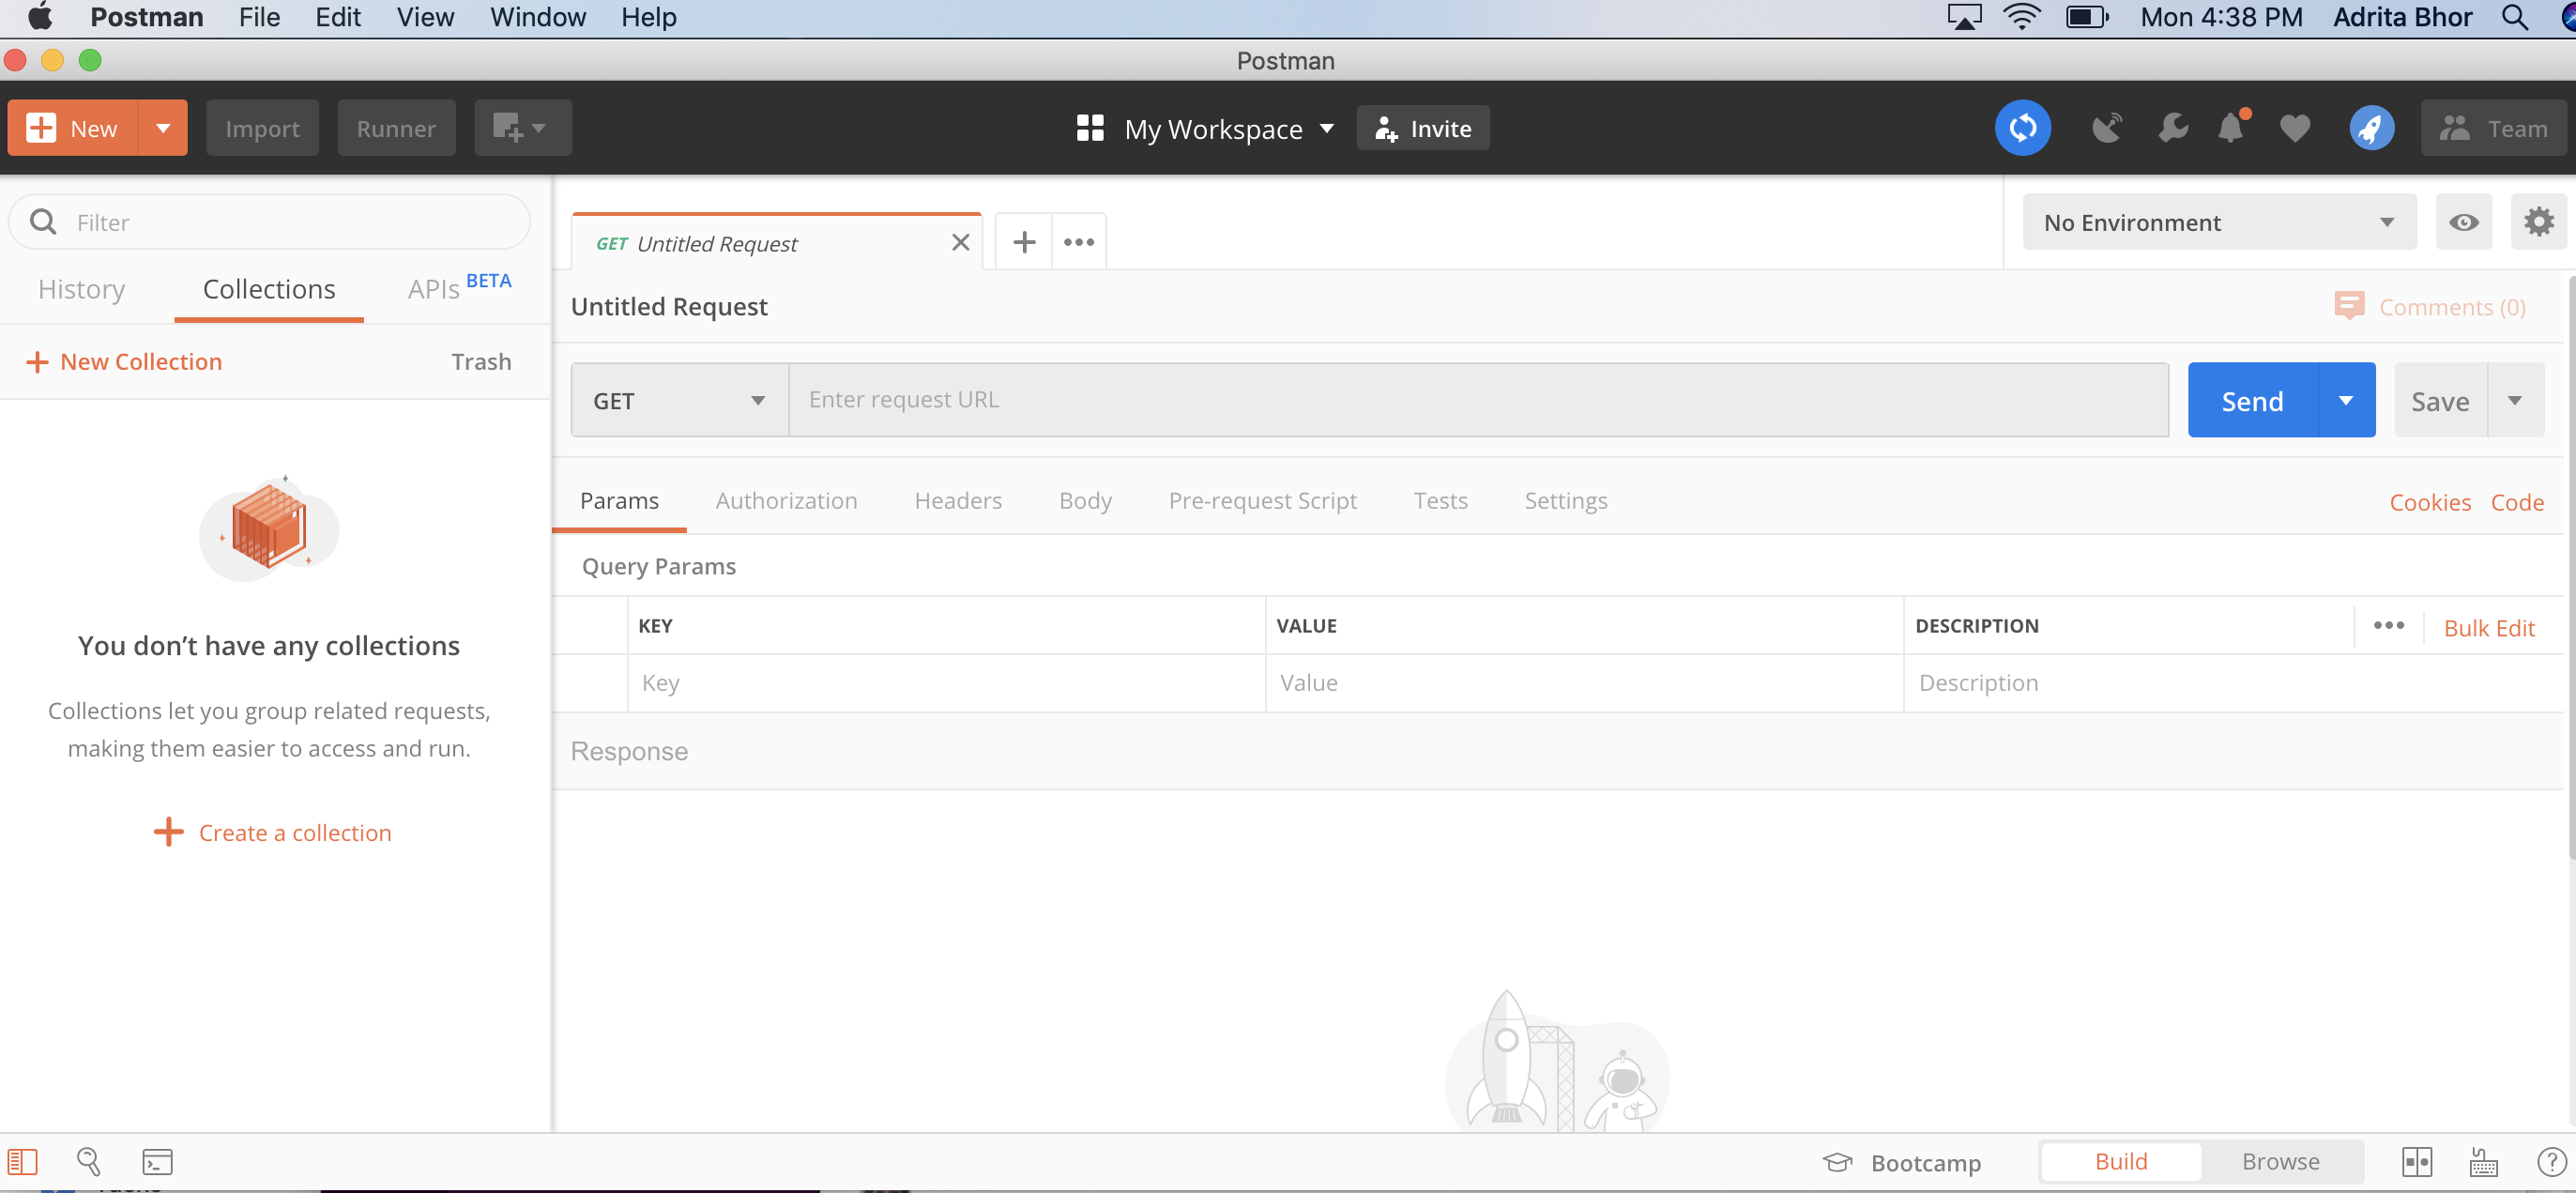Open the Window menu
Screen dimensions: 2576x1193
[x=538, y=17]
